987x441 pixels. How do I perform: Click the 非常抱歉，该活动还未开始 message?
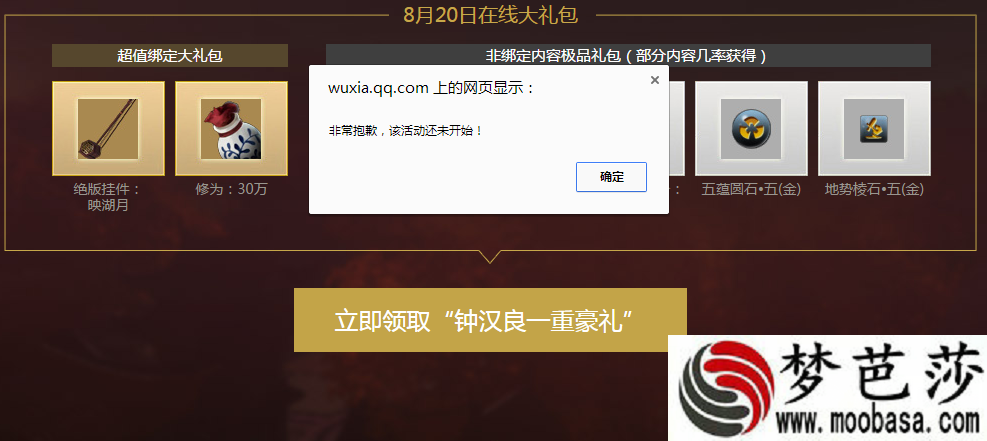point(405,131)
